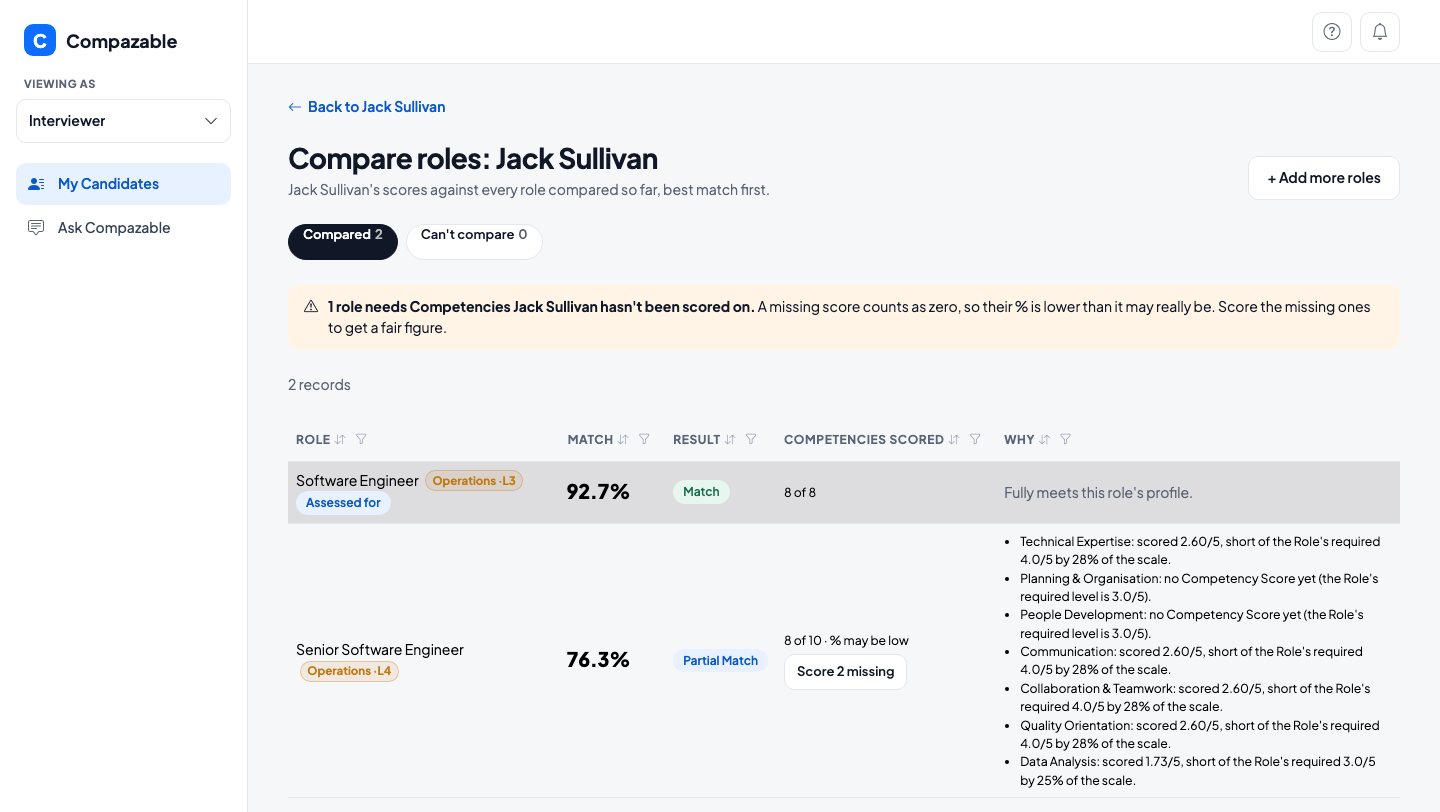The height and width of the screenshot is (812, 1440).
Task: Click the 92.7% match value
Action: (598, 492)
